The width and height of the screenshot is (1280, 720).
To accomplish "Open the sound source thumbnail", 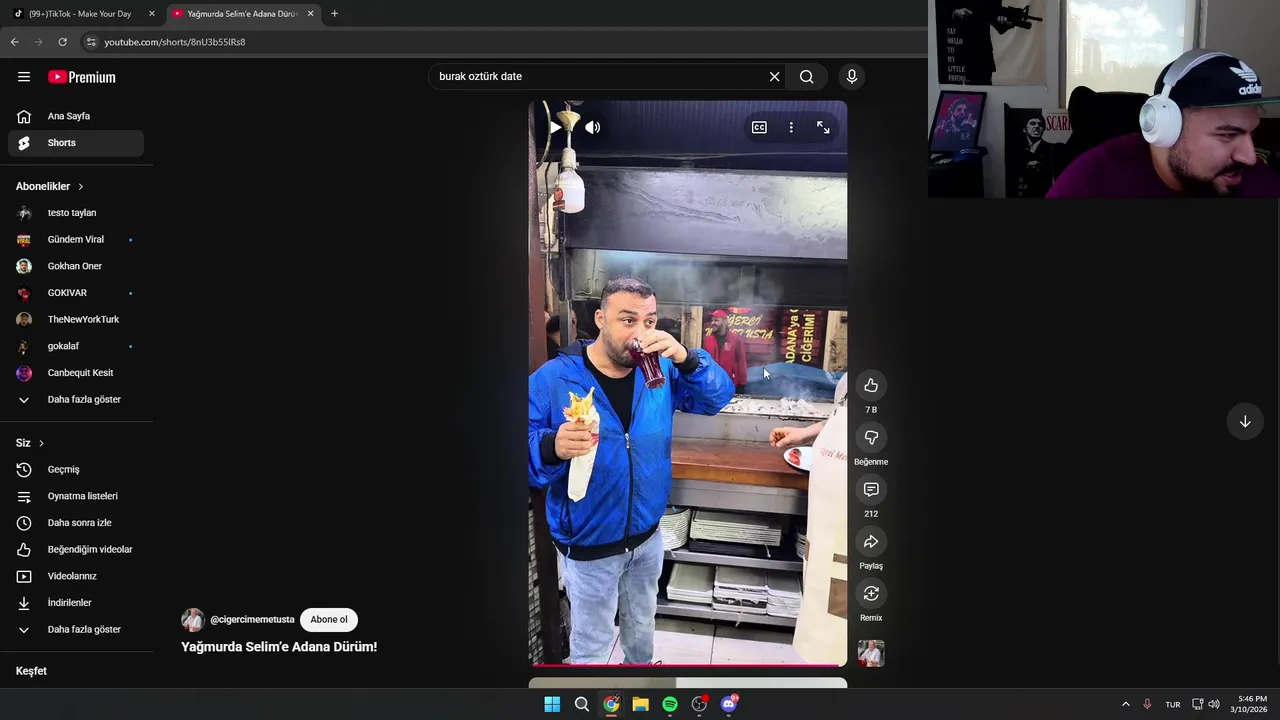I will click(x=871, y=654).
